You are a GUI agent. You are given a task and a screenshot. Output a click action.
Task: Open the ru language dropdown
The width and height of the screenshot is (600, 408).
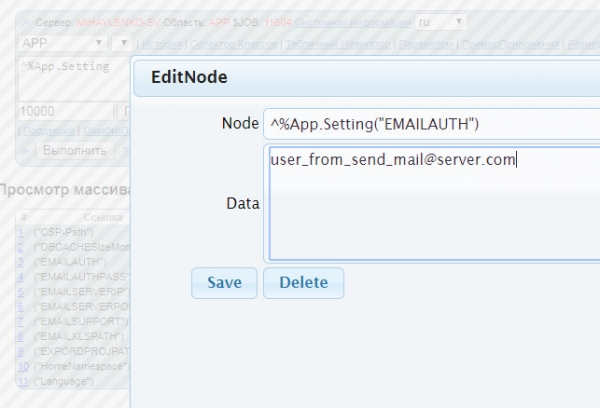(x=442, y=21)
